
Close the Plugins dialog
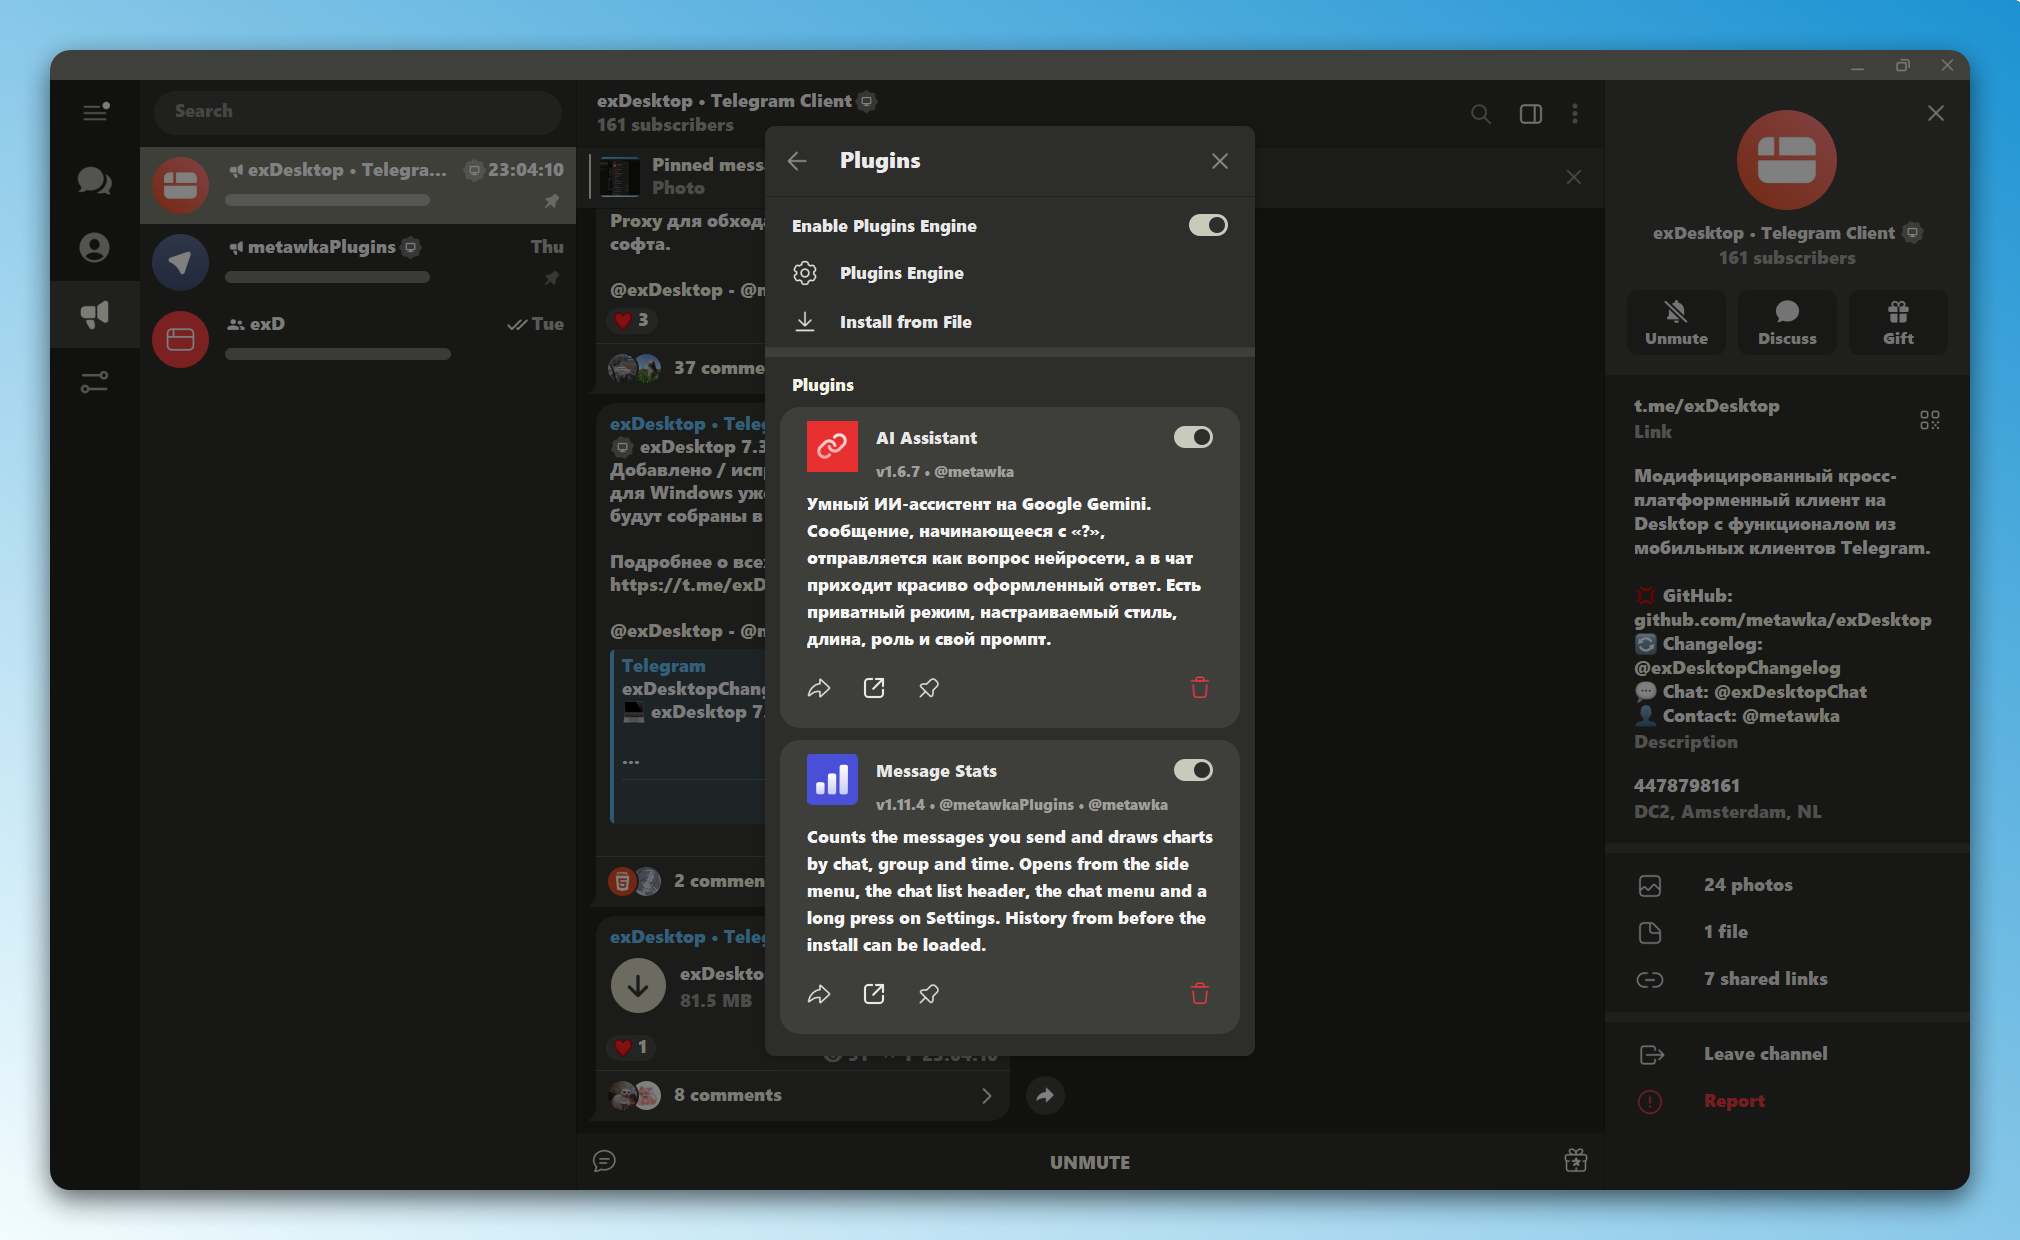(1220, 161)
